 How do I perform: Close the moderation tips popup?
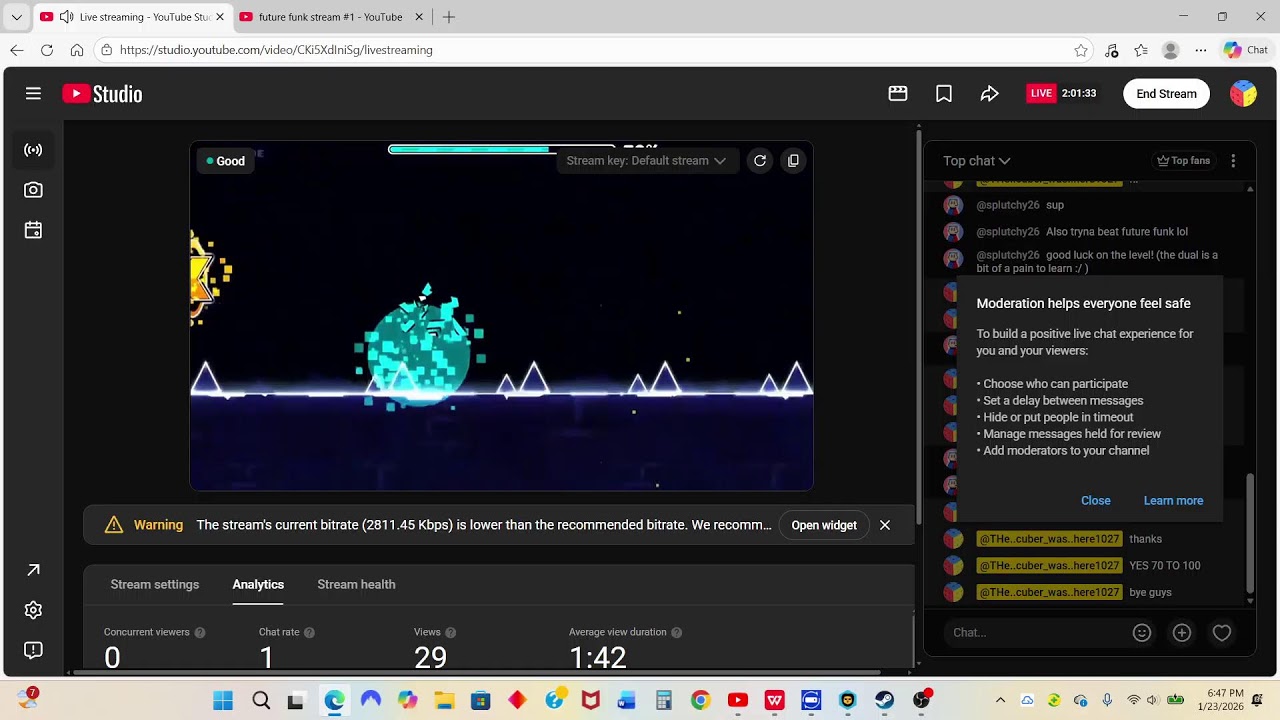(1096, 500)
